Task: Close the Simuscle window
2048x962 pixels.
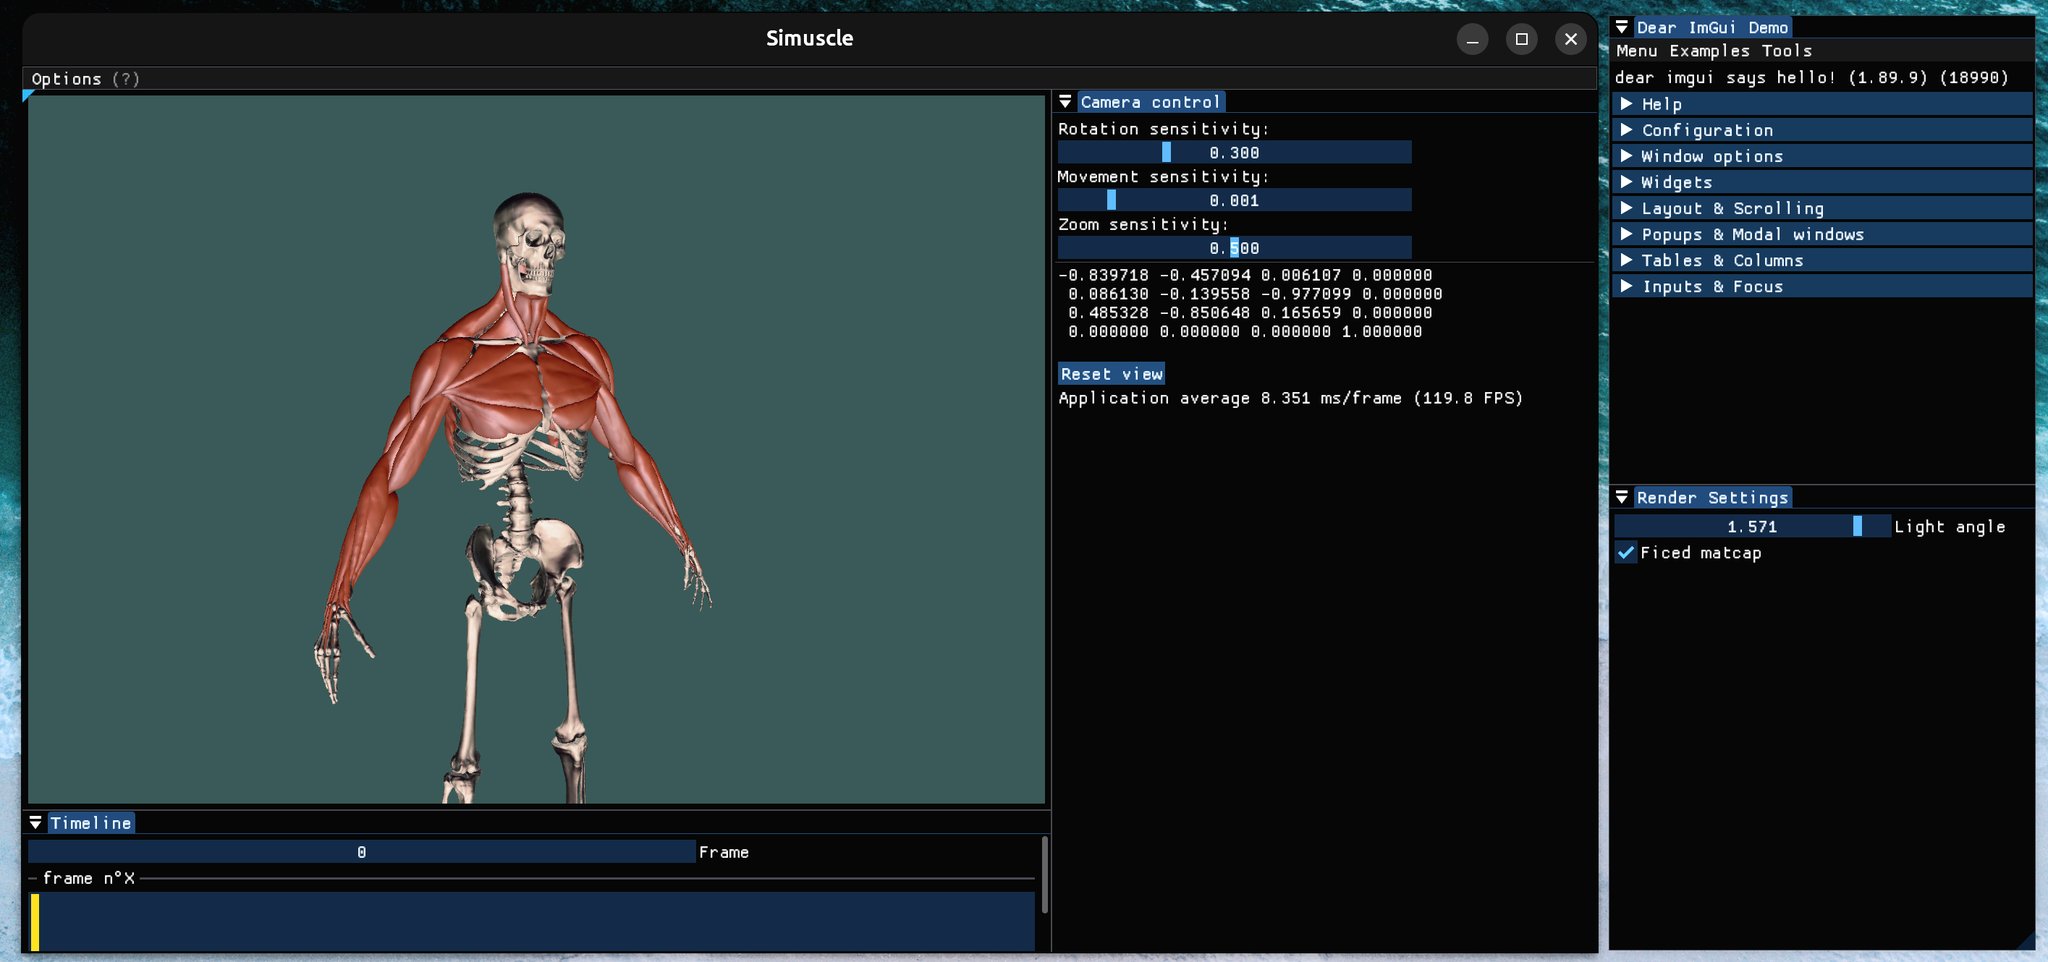Action: (x=1571, y=39)
